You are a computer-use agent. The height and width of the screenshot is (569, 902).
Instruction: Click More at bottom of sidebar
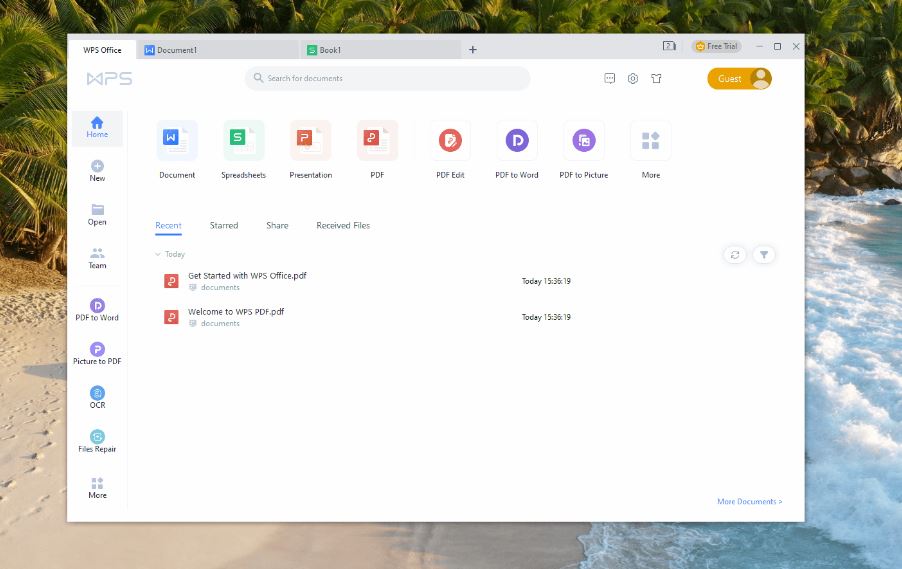97,488
